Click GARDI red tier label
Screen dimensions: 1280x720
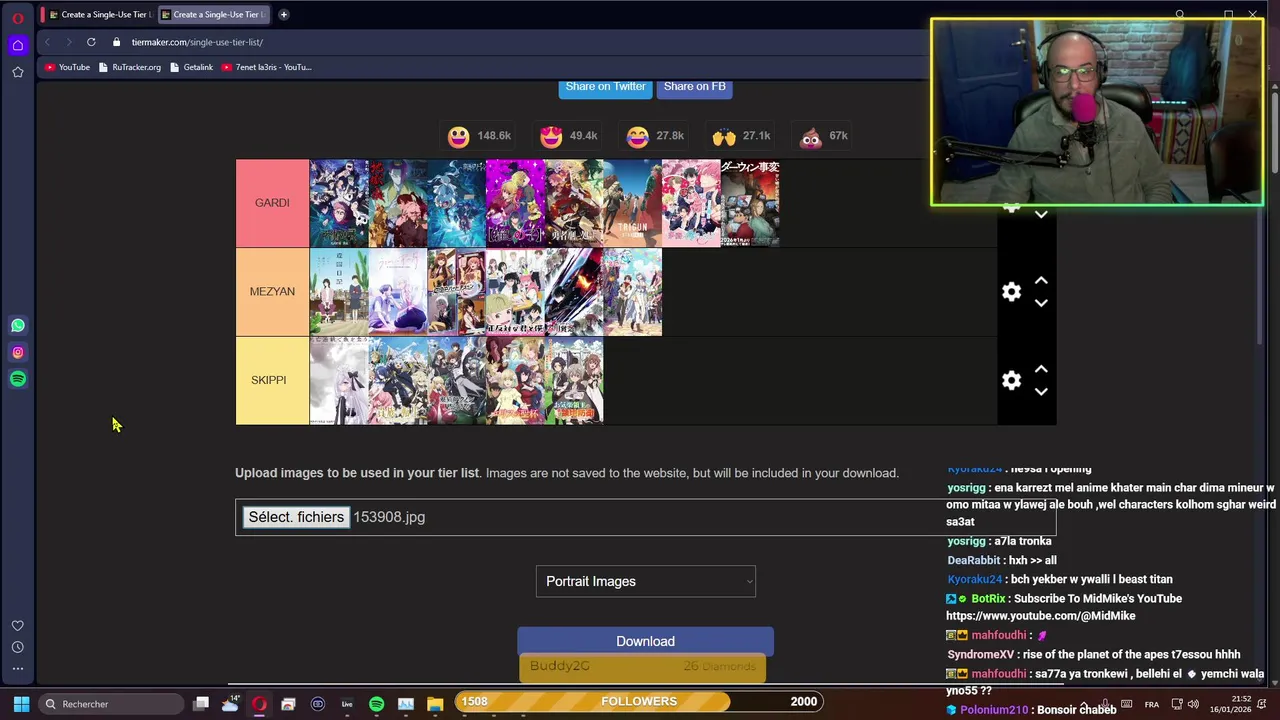[272, 203]
